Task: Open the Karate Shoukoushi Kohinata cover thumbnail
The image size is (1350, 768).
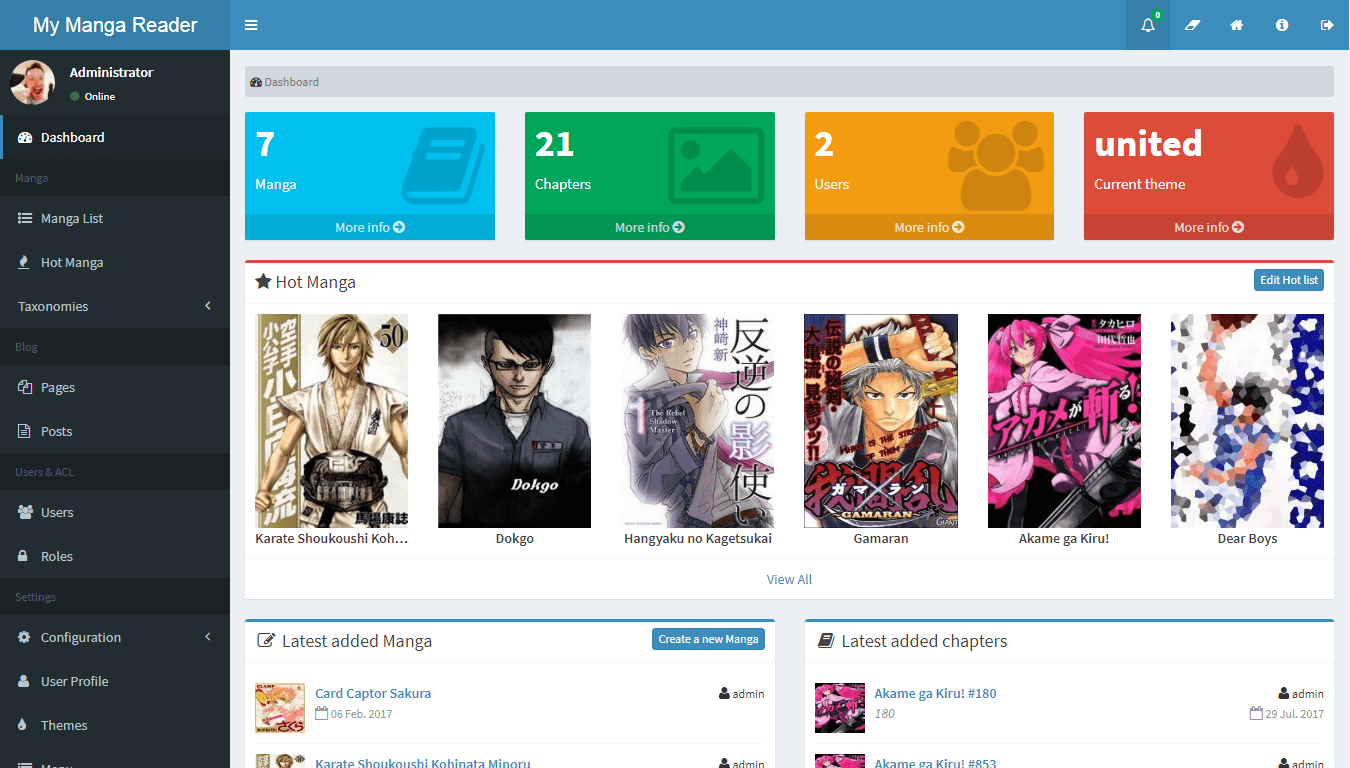Action: pyautogui.click(x=332, y=421)
